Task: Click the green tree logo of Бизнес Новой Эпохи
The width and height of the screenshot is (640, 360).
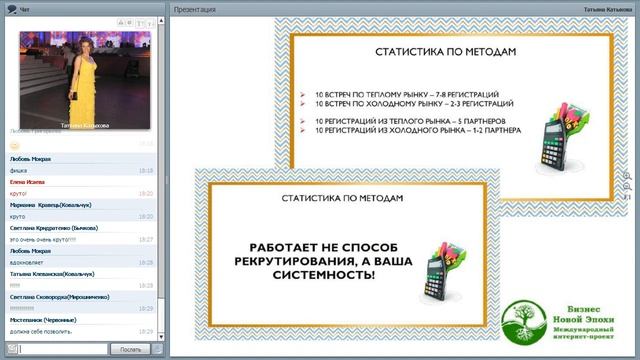Action: pyautogui.click(x=524, y=322)
